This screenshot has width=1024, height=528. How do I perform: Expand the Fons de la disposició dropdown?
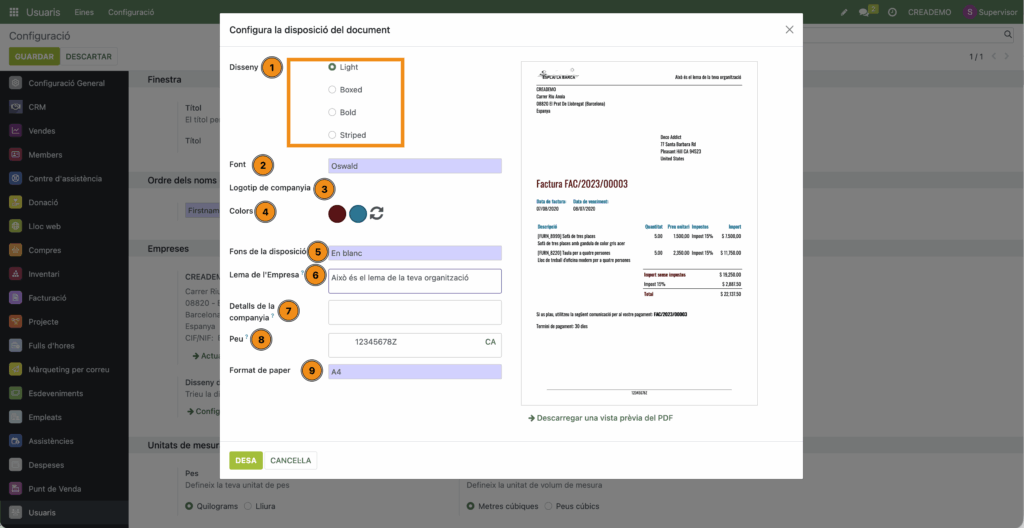coord(414,253)
